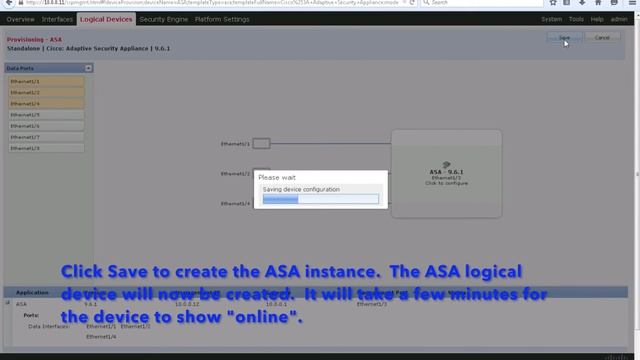Click the 10.0.0.12 address cell
This screenshot has height=360, width=640.
click(x=187, y=304)
